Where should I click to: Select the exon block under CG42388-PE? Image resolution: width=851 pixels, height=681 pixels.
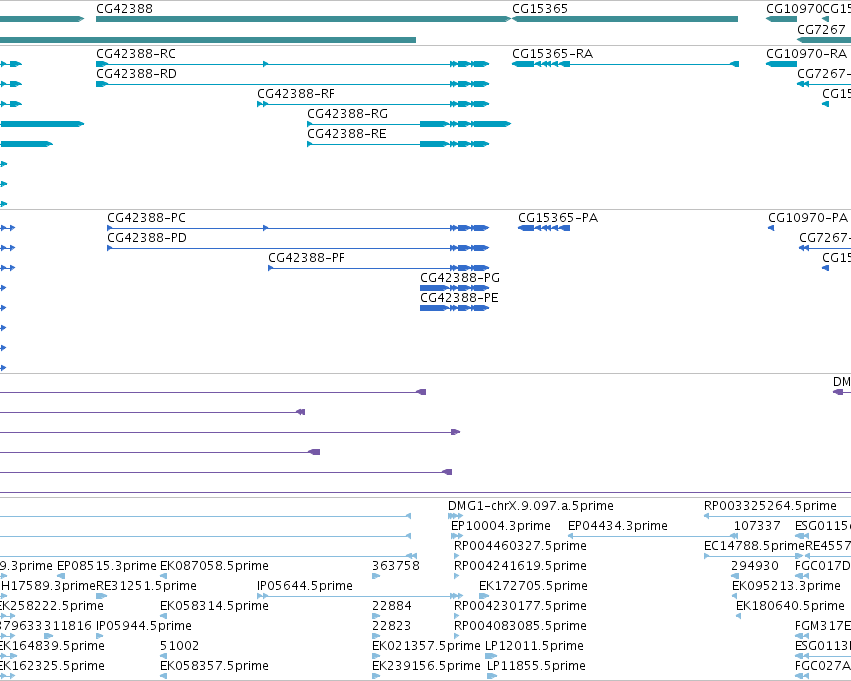click(x=454, y=308)
